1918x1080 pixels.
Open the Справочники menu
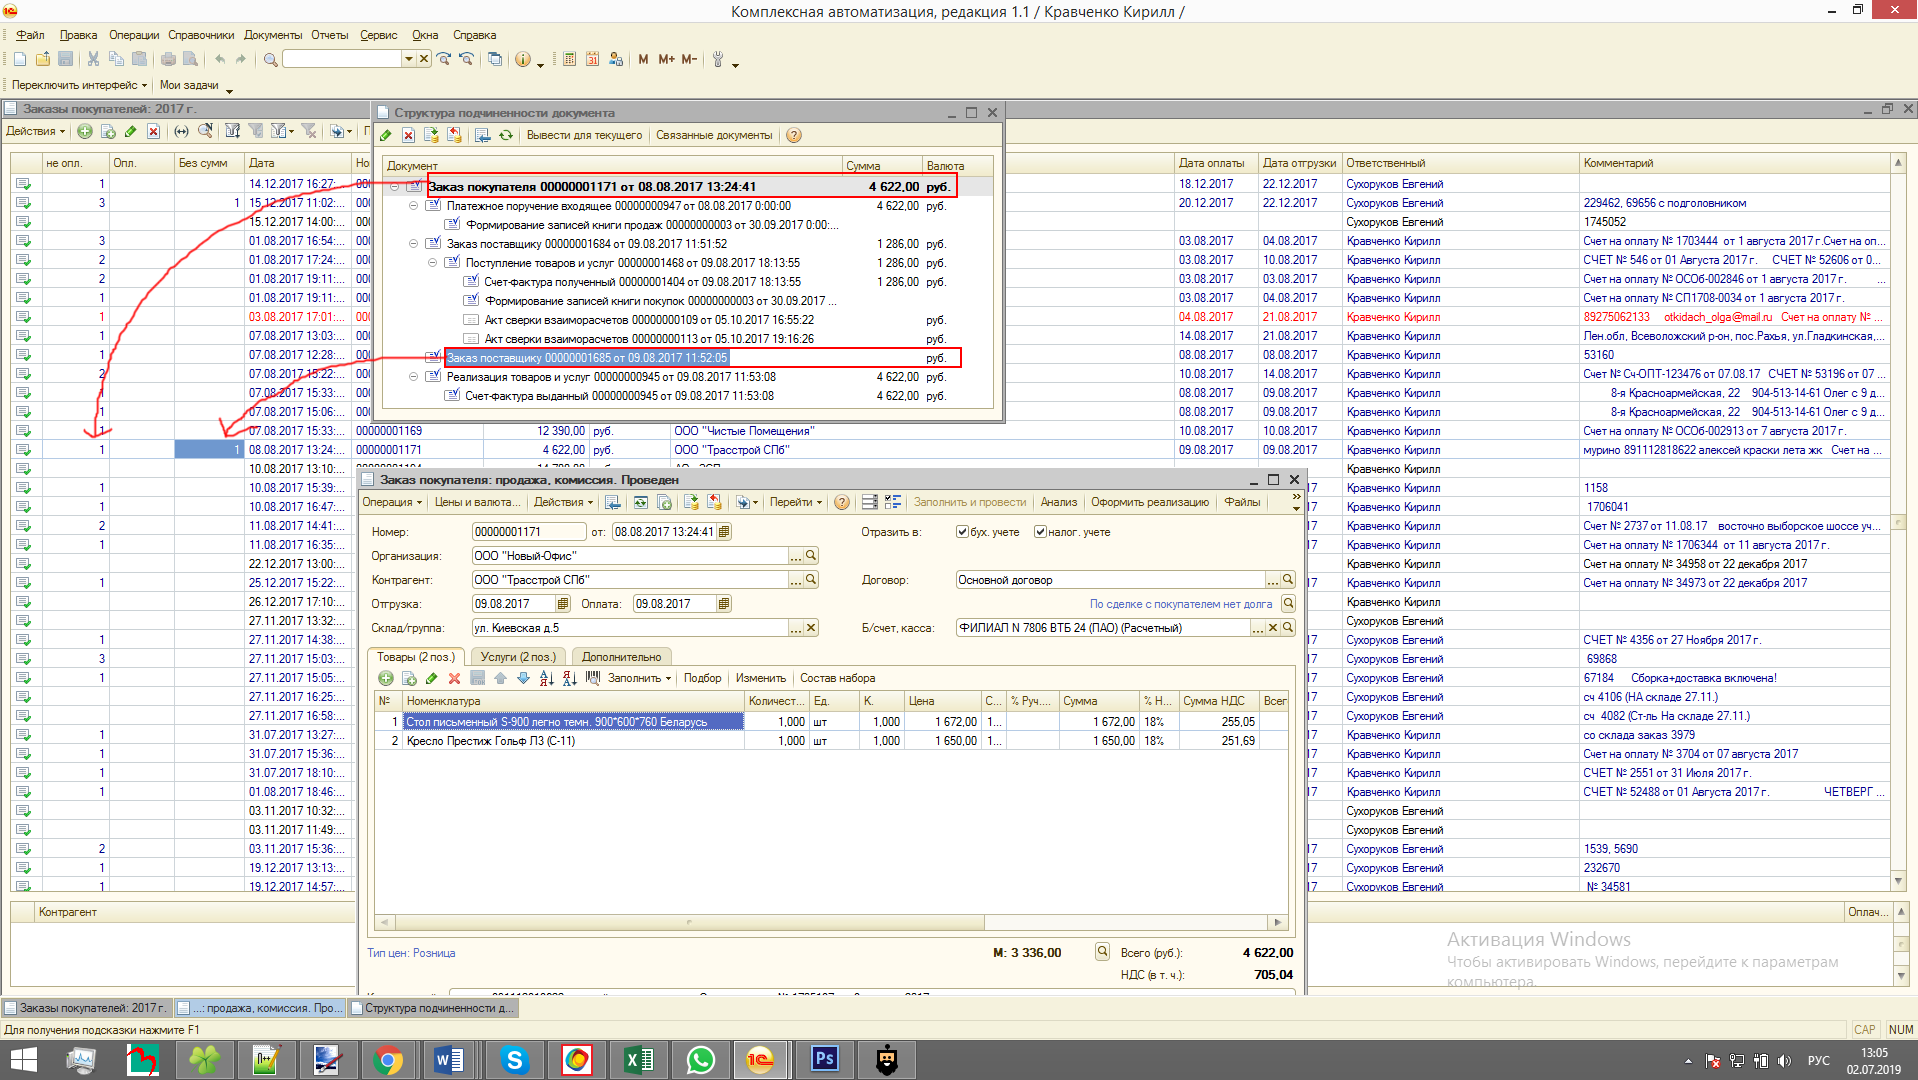click(x=200, y=35)
